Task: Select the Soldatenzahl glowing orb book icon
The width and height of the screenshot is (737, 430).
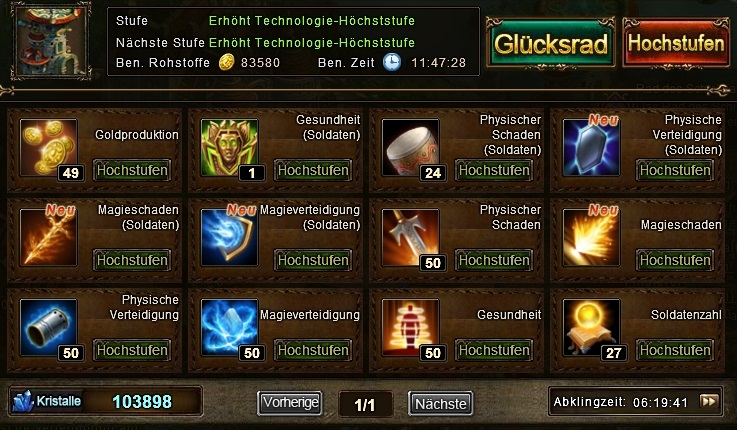Action: pyautogui.click(x=591, y=328)
